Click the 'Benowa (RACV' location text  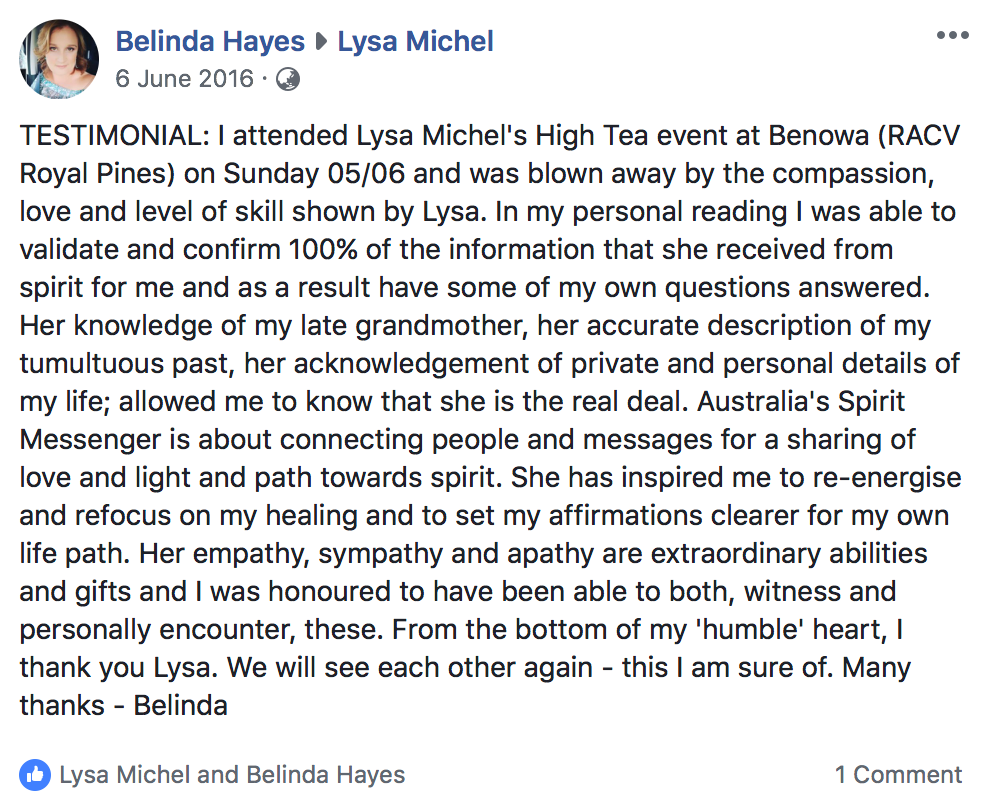coord(864,136)
